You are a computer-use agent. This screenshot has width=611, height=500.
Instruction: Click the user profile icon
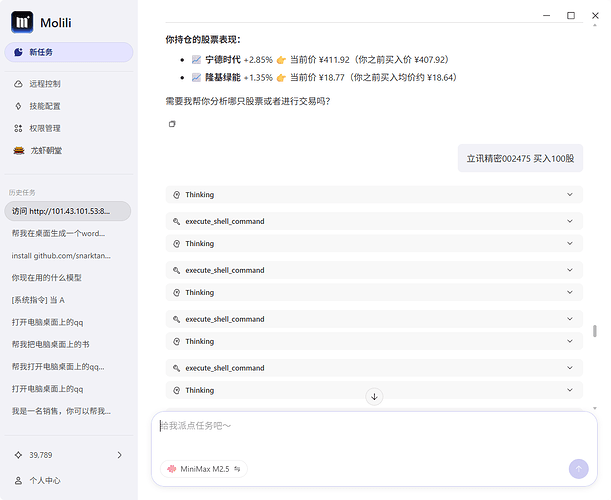pyautogui.click(x=18, y=481)
